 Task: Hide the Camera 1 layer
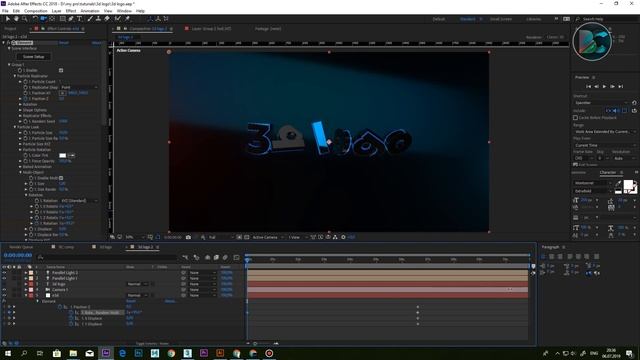[4, 290]
